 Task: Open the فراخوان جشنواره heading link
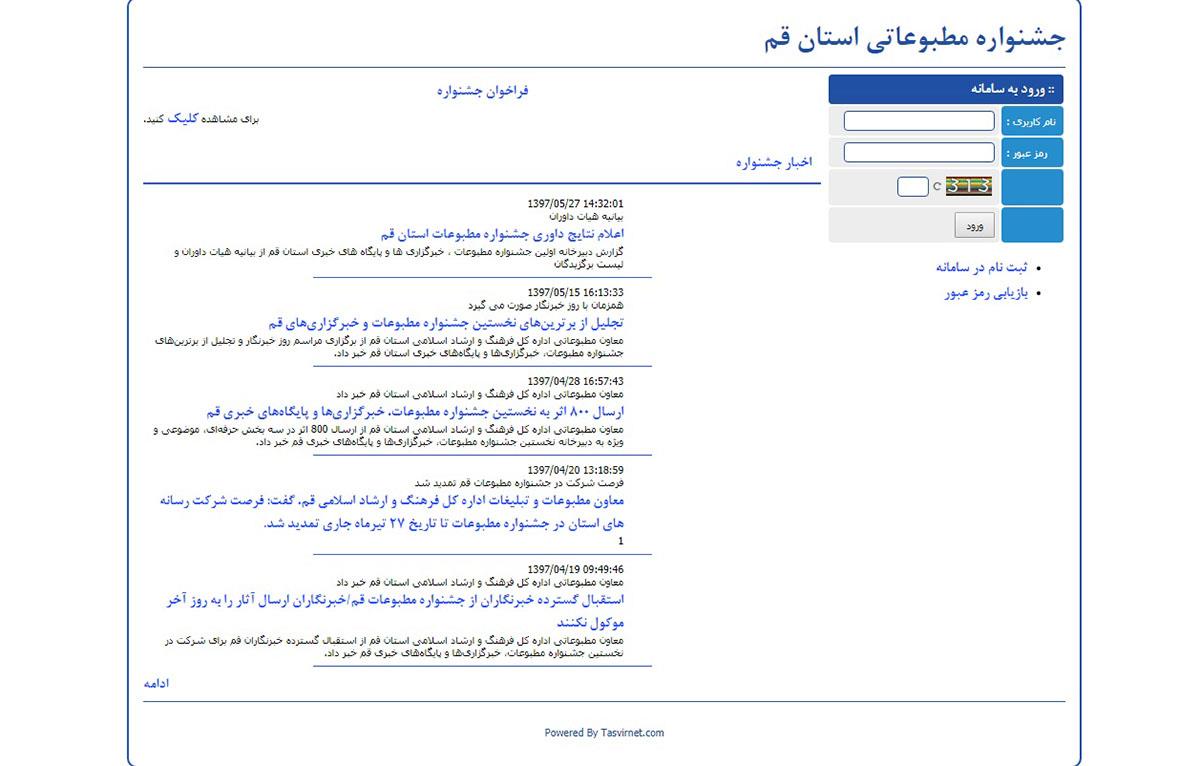point(483,91)
